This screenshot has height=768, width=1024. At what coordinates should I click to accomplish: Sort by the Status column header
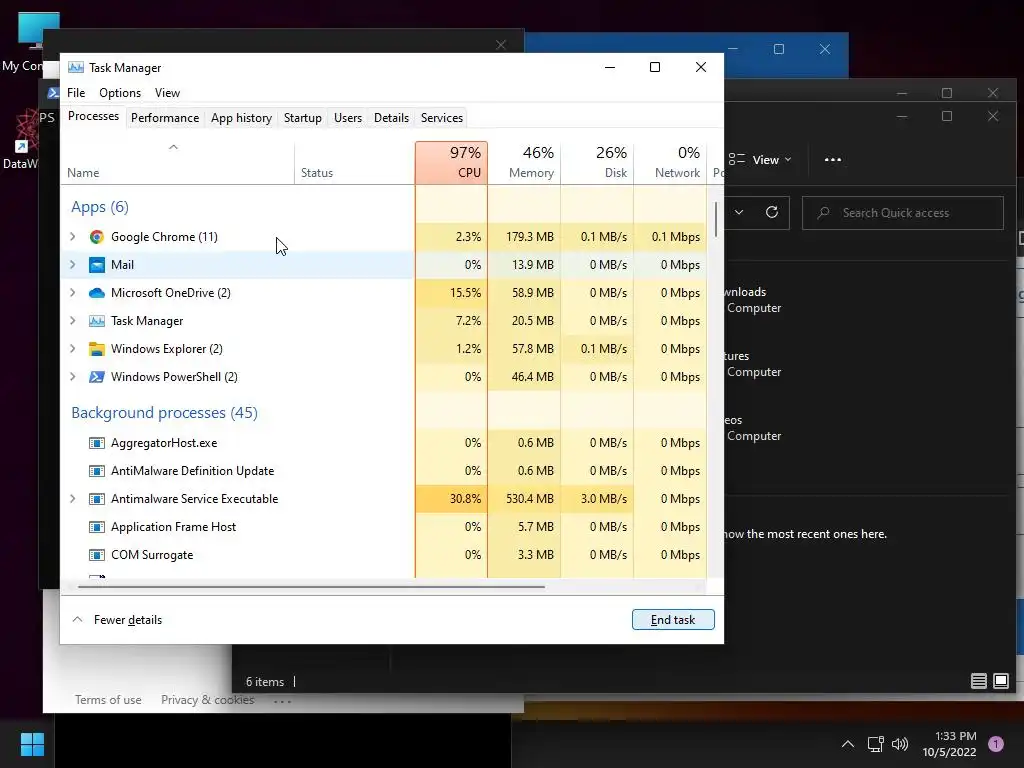point(355,163)
